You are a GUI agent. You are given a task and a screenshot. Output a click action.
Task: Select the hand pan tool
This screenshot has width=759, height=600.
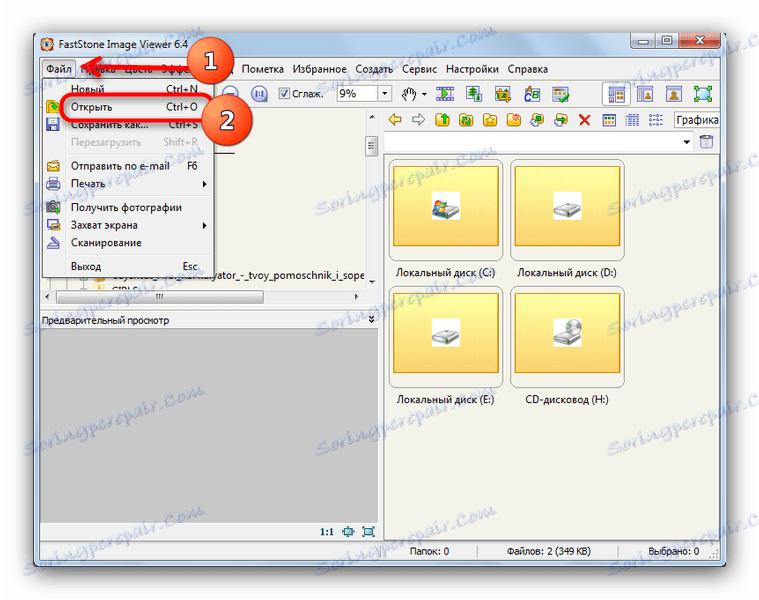pos(409,94)
